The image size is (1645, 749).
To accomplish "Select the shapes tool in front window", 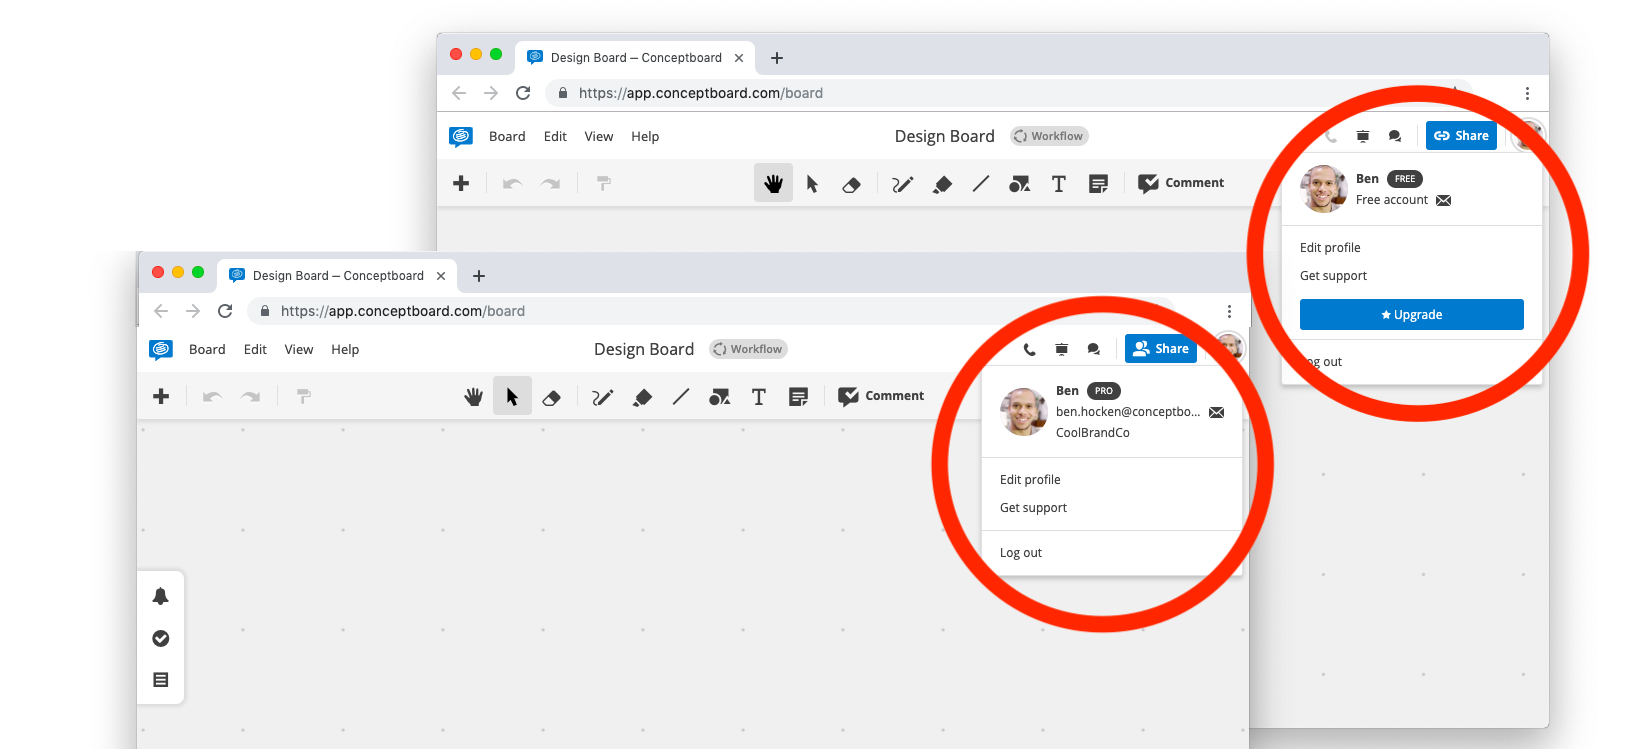I will (719, 397).
